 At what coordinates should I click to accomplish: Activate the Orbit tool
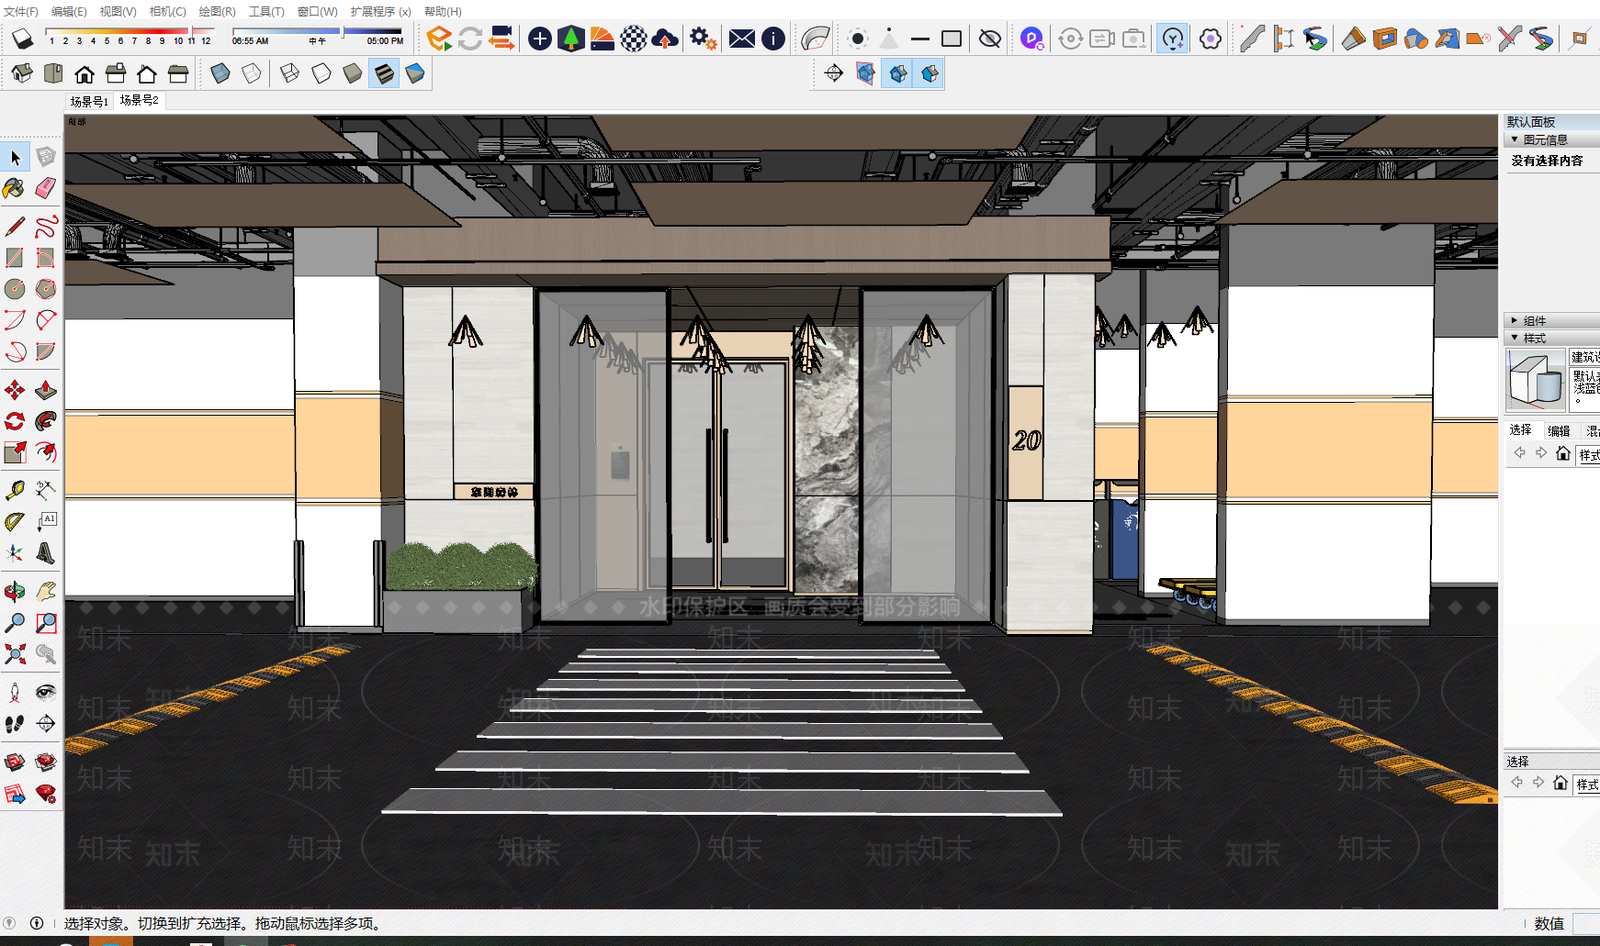pos(14,592)
